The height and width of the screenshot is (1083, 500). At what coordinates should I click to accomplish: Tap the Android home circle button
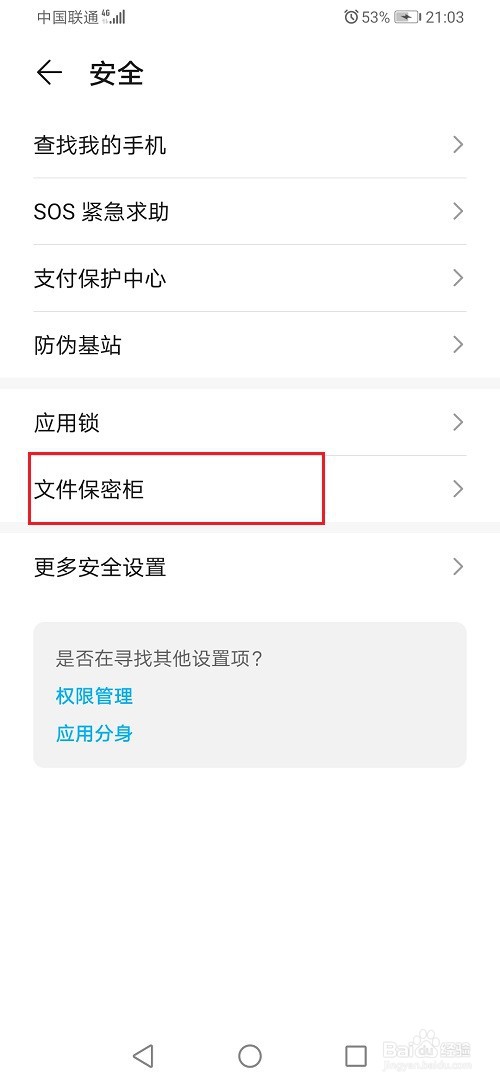249,1055
